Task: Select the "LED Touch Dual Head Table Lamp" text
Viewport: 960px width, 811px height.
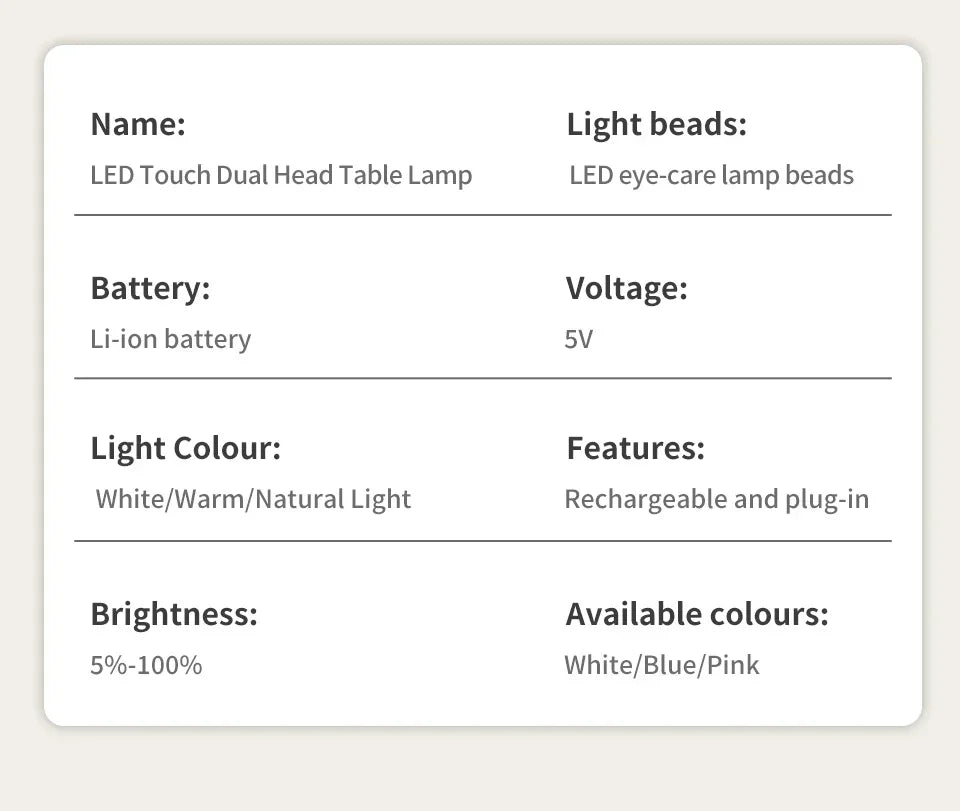Action: [281, 176]
